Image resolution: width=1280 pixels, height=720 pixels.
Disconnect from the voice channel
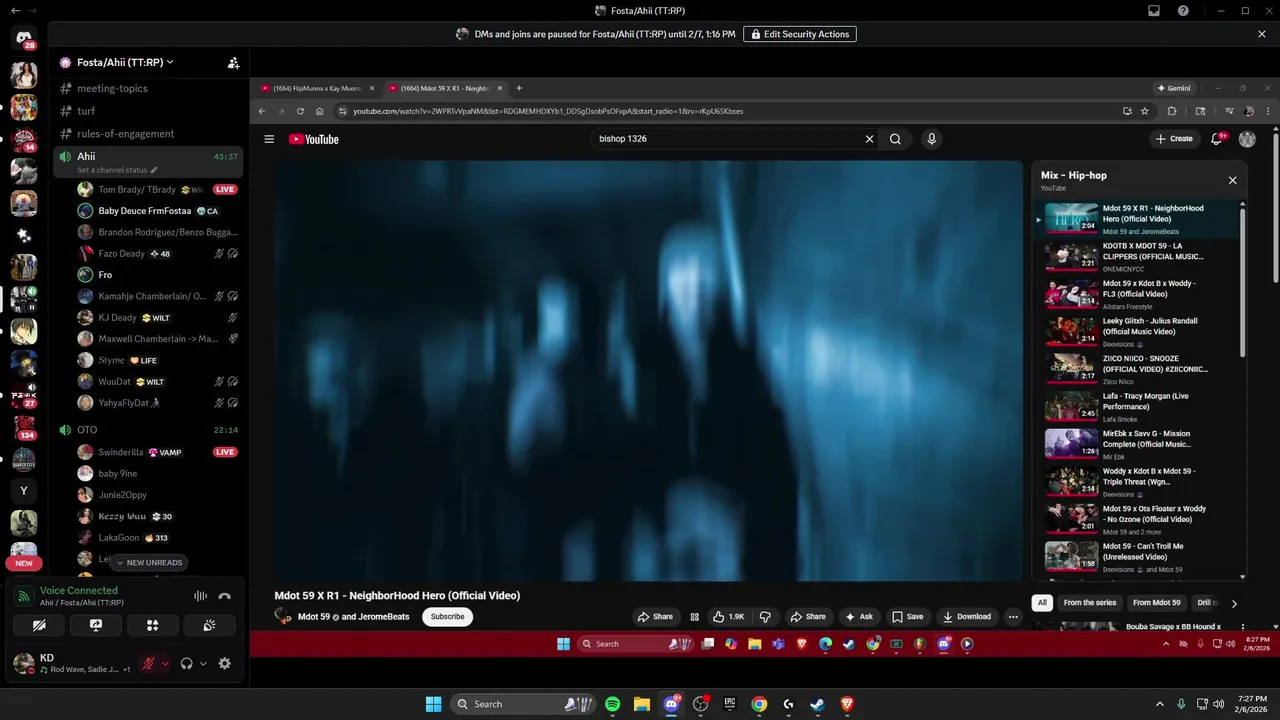224,596
